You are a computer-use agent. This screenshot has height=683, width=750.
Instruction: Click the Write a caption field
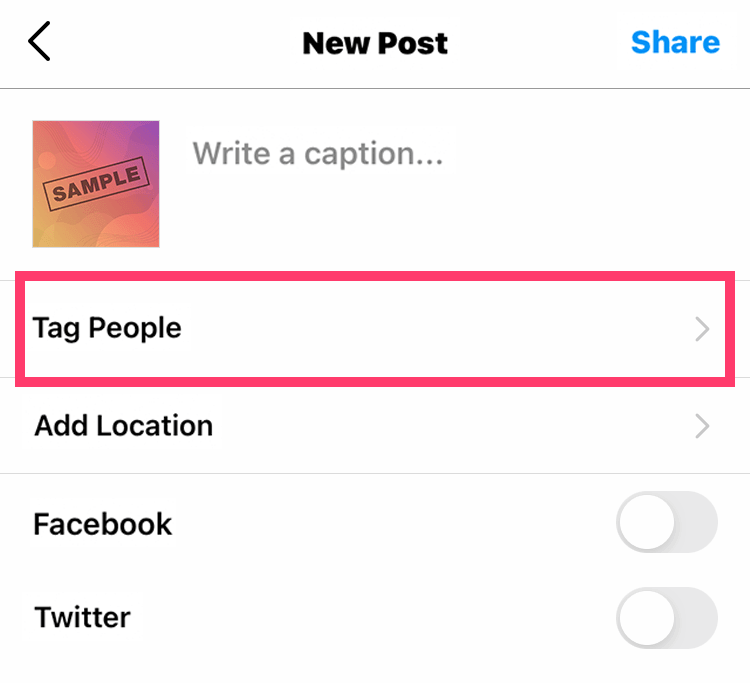point(318,154)
